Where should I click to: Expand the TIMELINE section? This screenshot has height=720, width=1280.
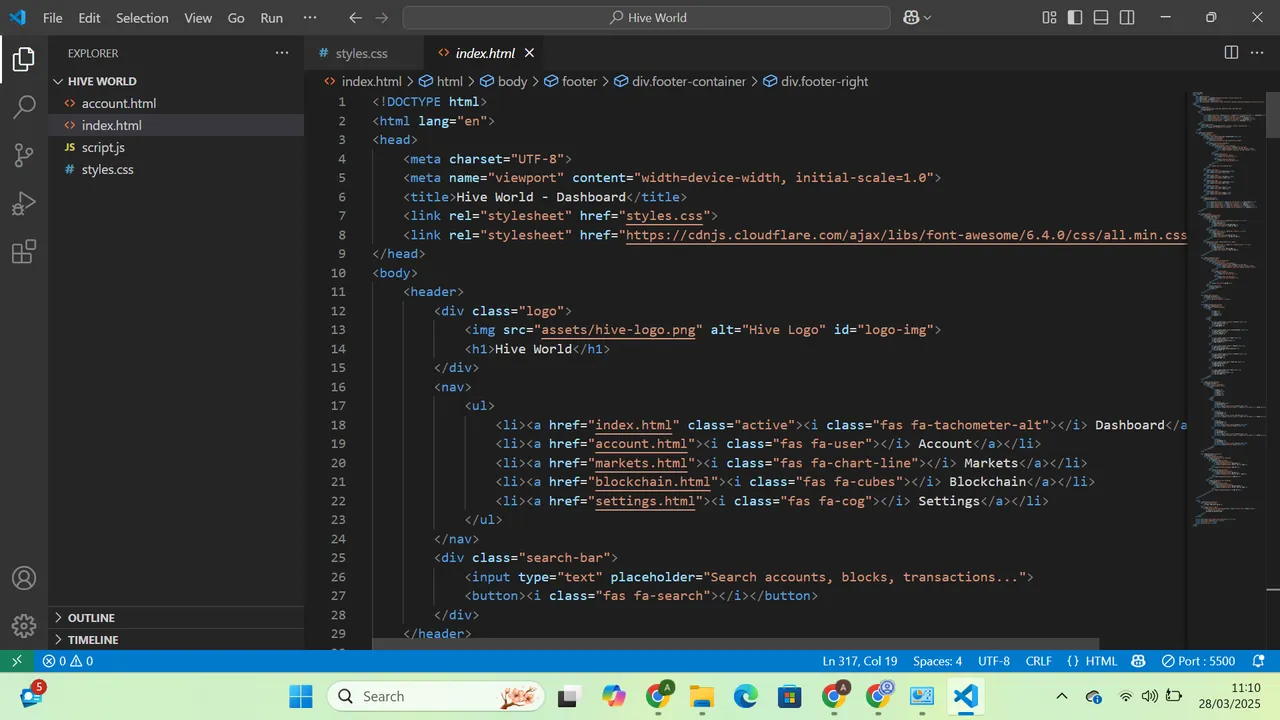(176, 639)
